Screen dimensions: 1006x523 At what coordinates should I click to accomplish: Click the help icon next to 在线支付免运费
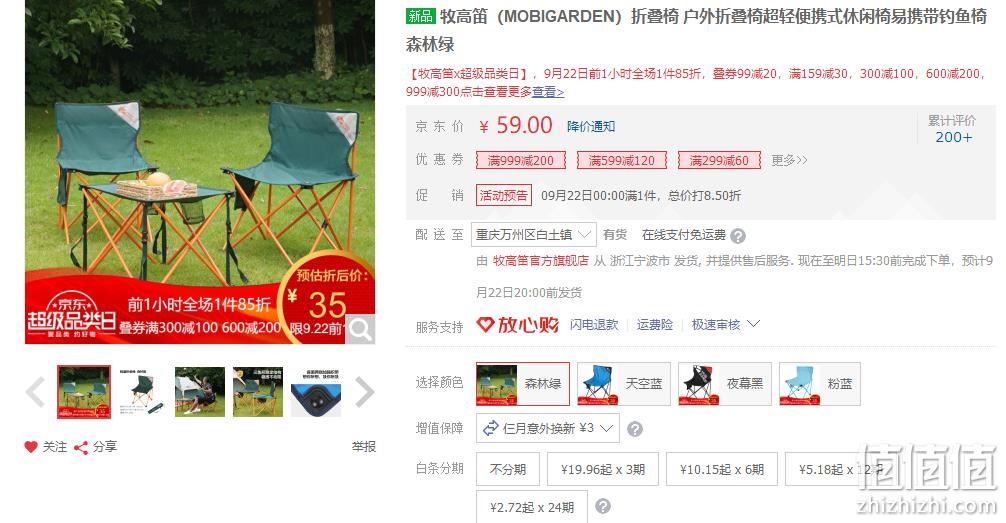738,236
